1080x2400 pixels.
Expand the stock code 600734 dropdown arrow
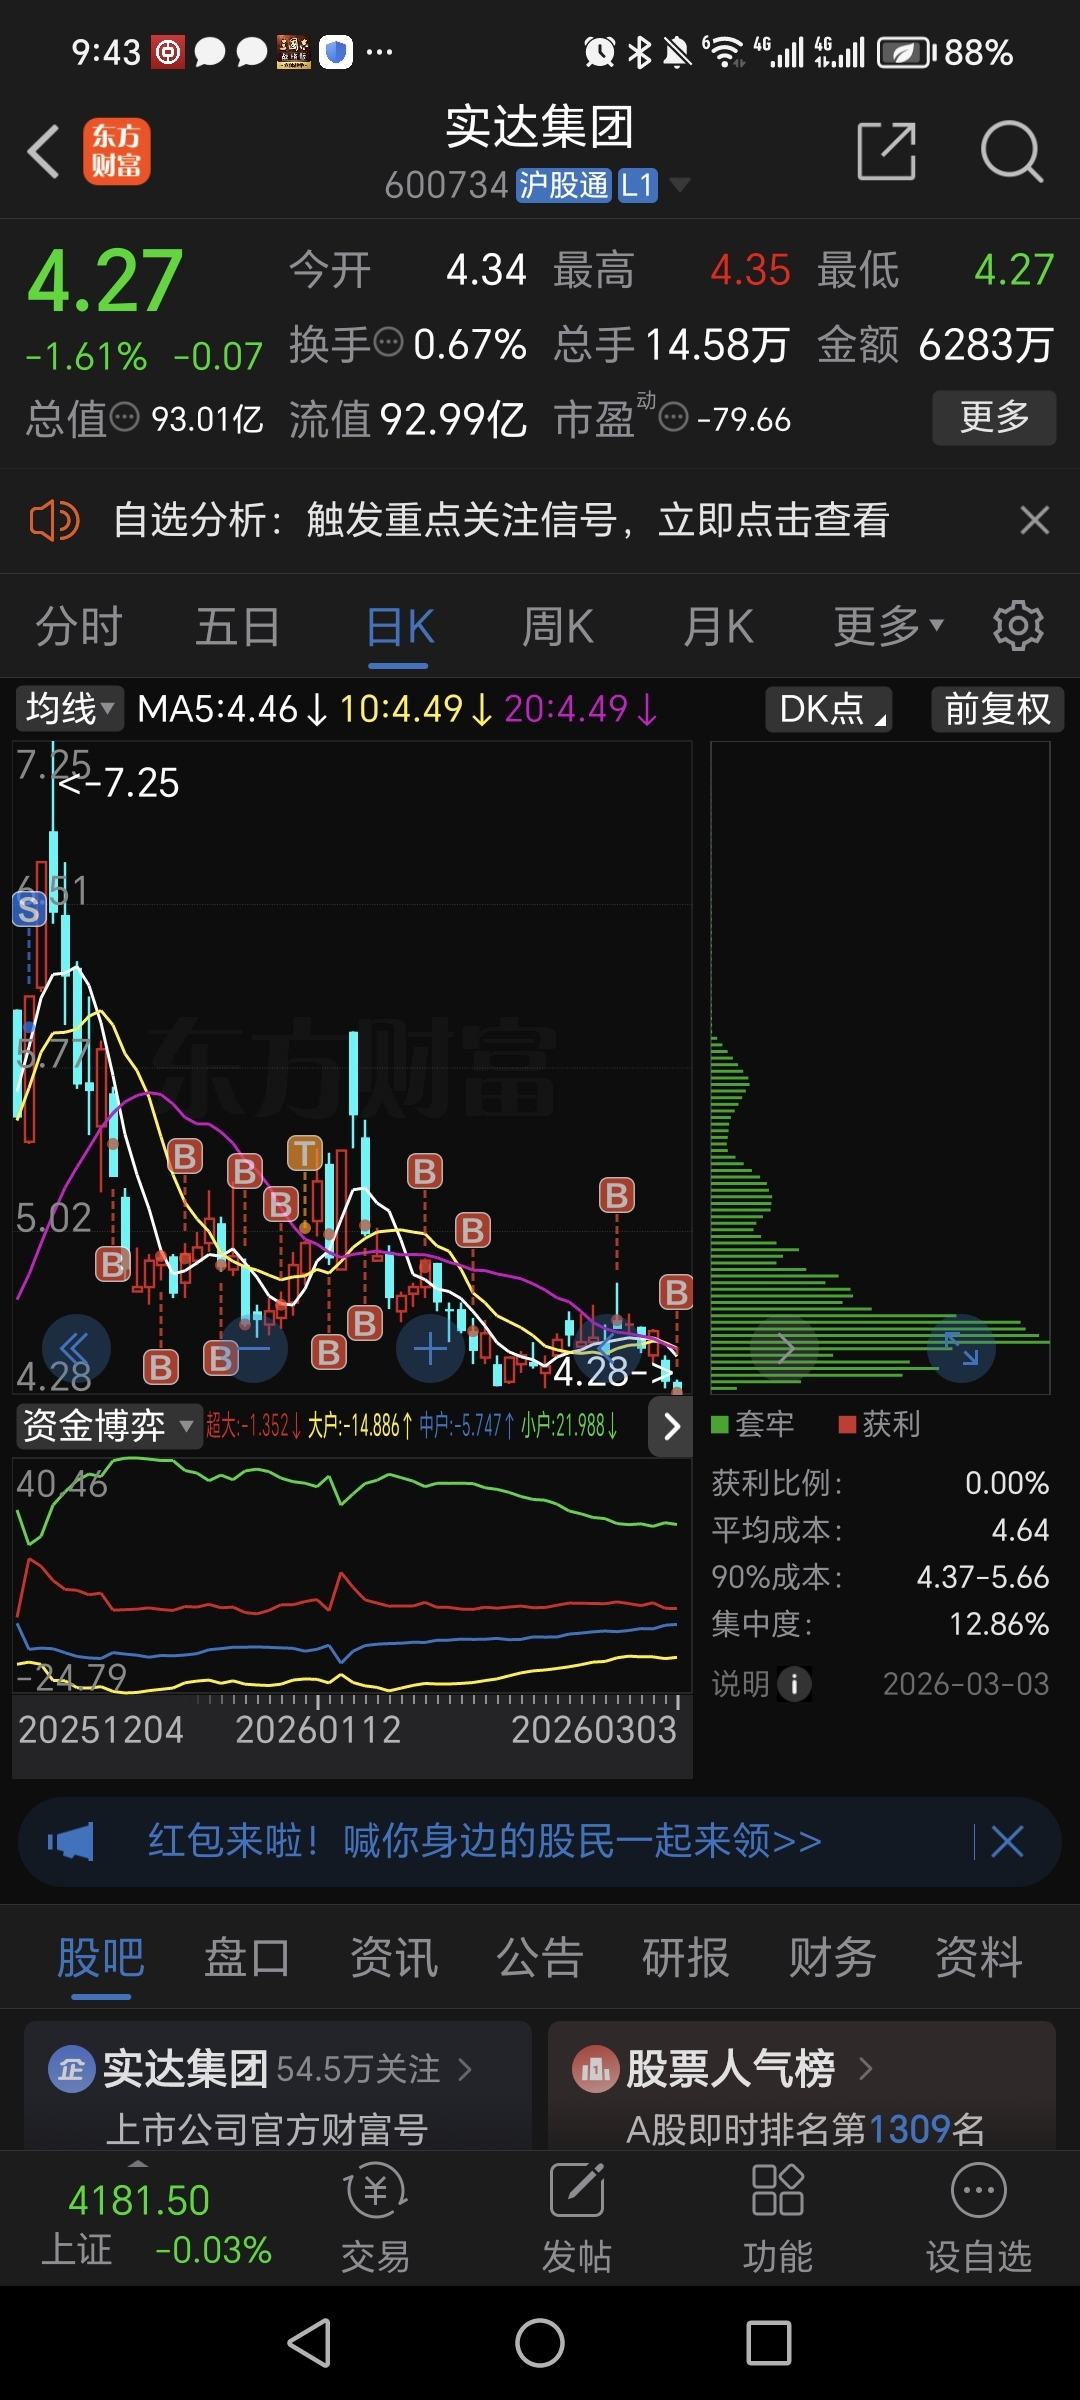coord(679,184)
